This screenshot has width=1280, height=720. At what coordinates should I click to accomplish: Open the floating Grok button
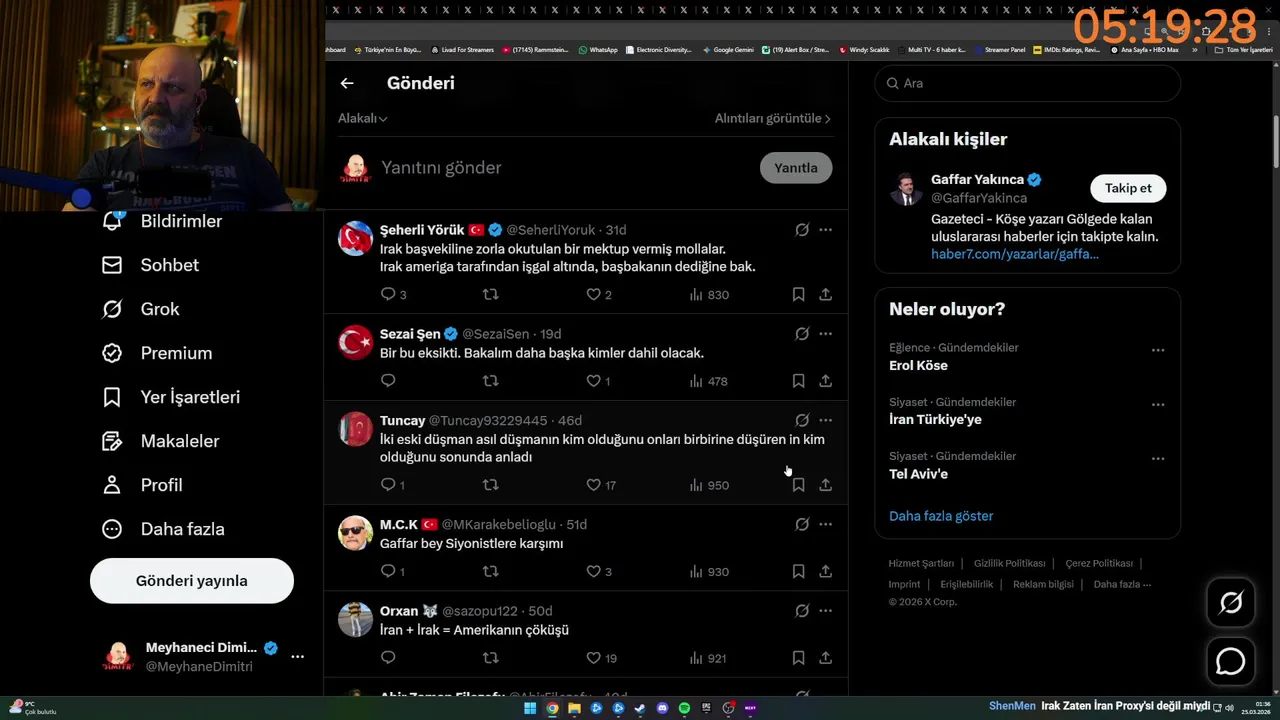click(1230, 603)
